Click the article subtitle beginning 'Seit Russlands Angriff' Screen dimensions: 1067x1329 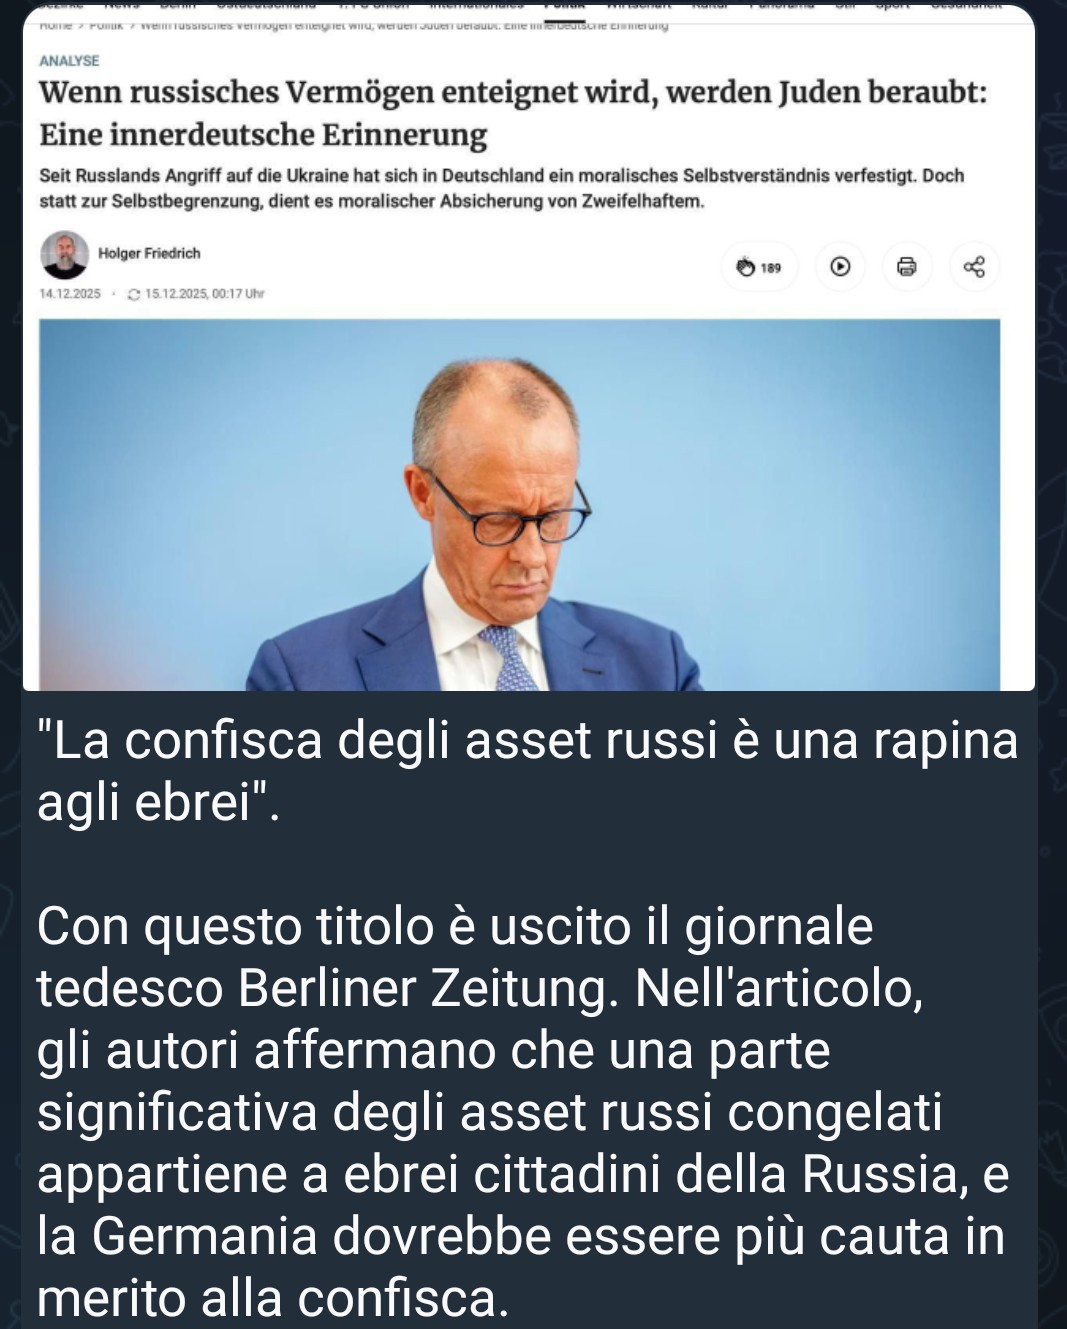501,188
